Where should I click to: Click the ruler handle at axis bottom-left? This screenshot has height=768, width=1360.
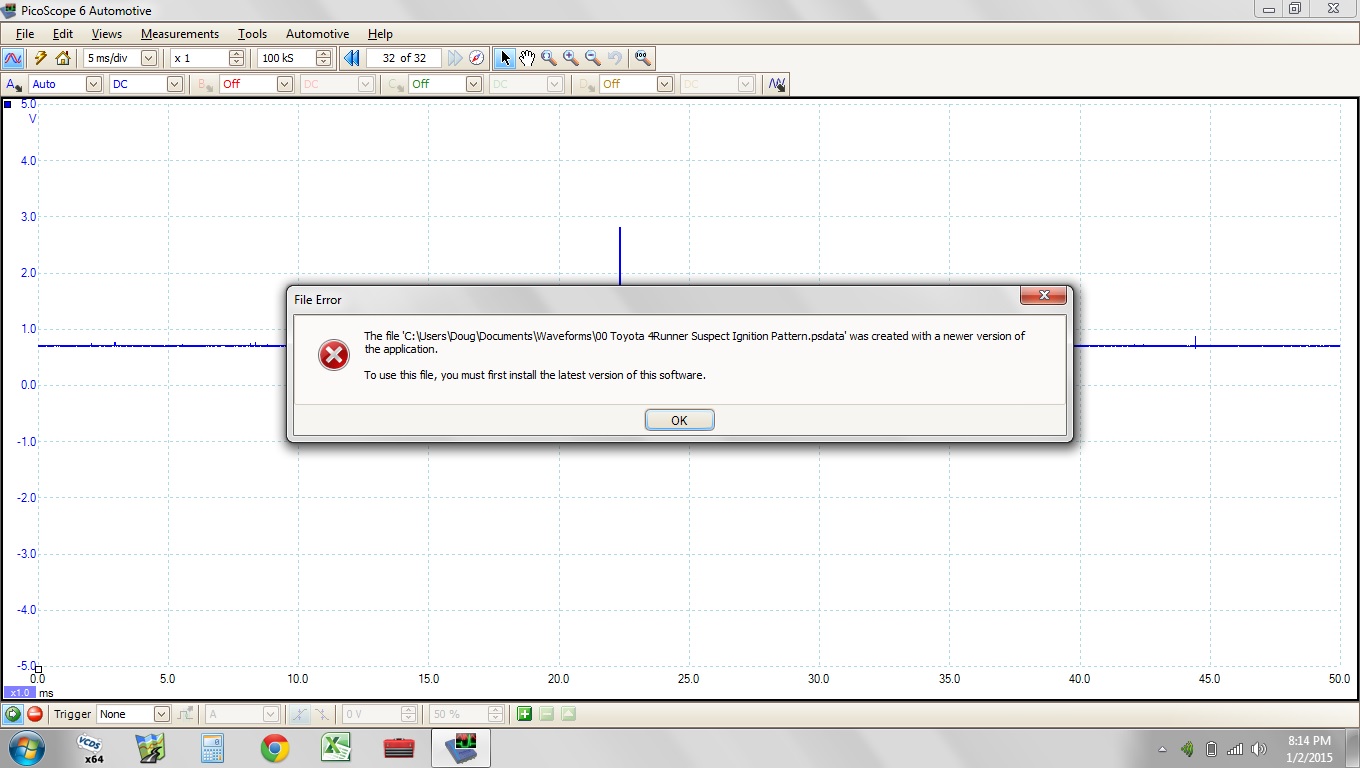point(38,669)
